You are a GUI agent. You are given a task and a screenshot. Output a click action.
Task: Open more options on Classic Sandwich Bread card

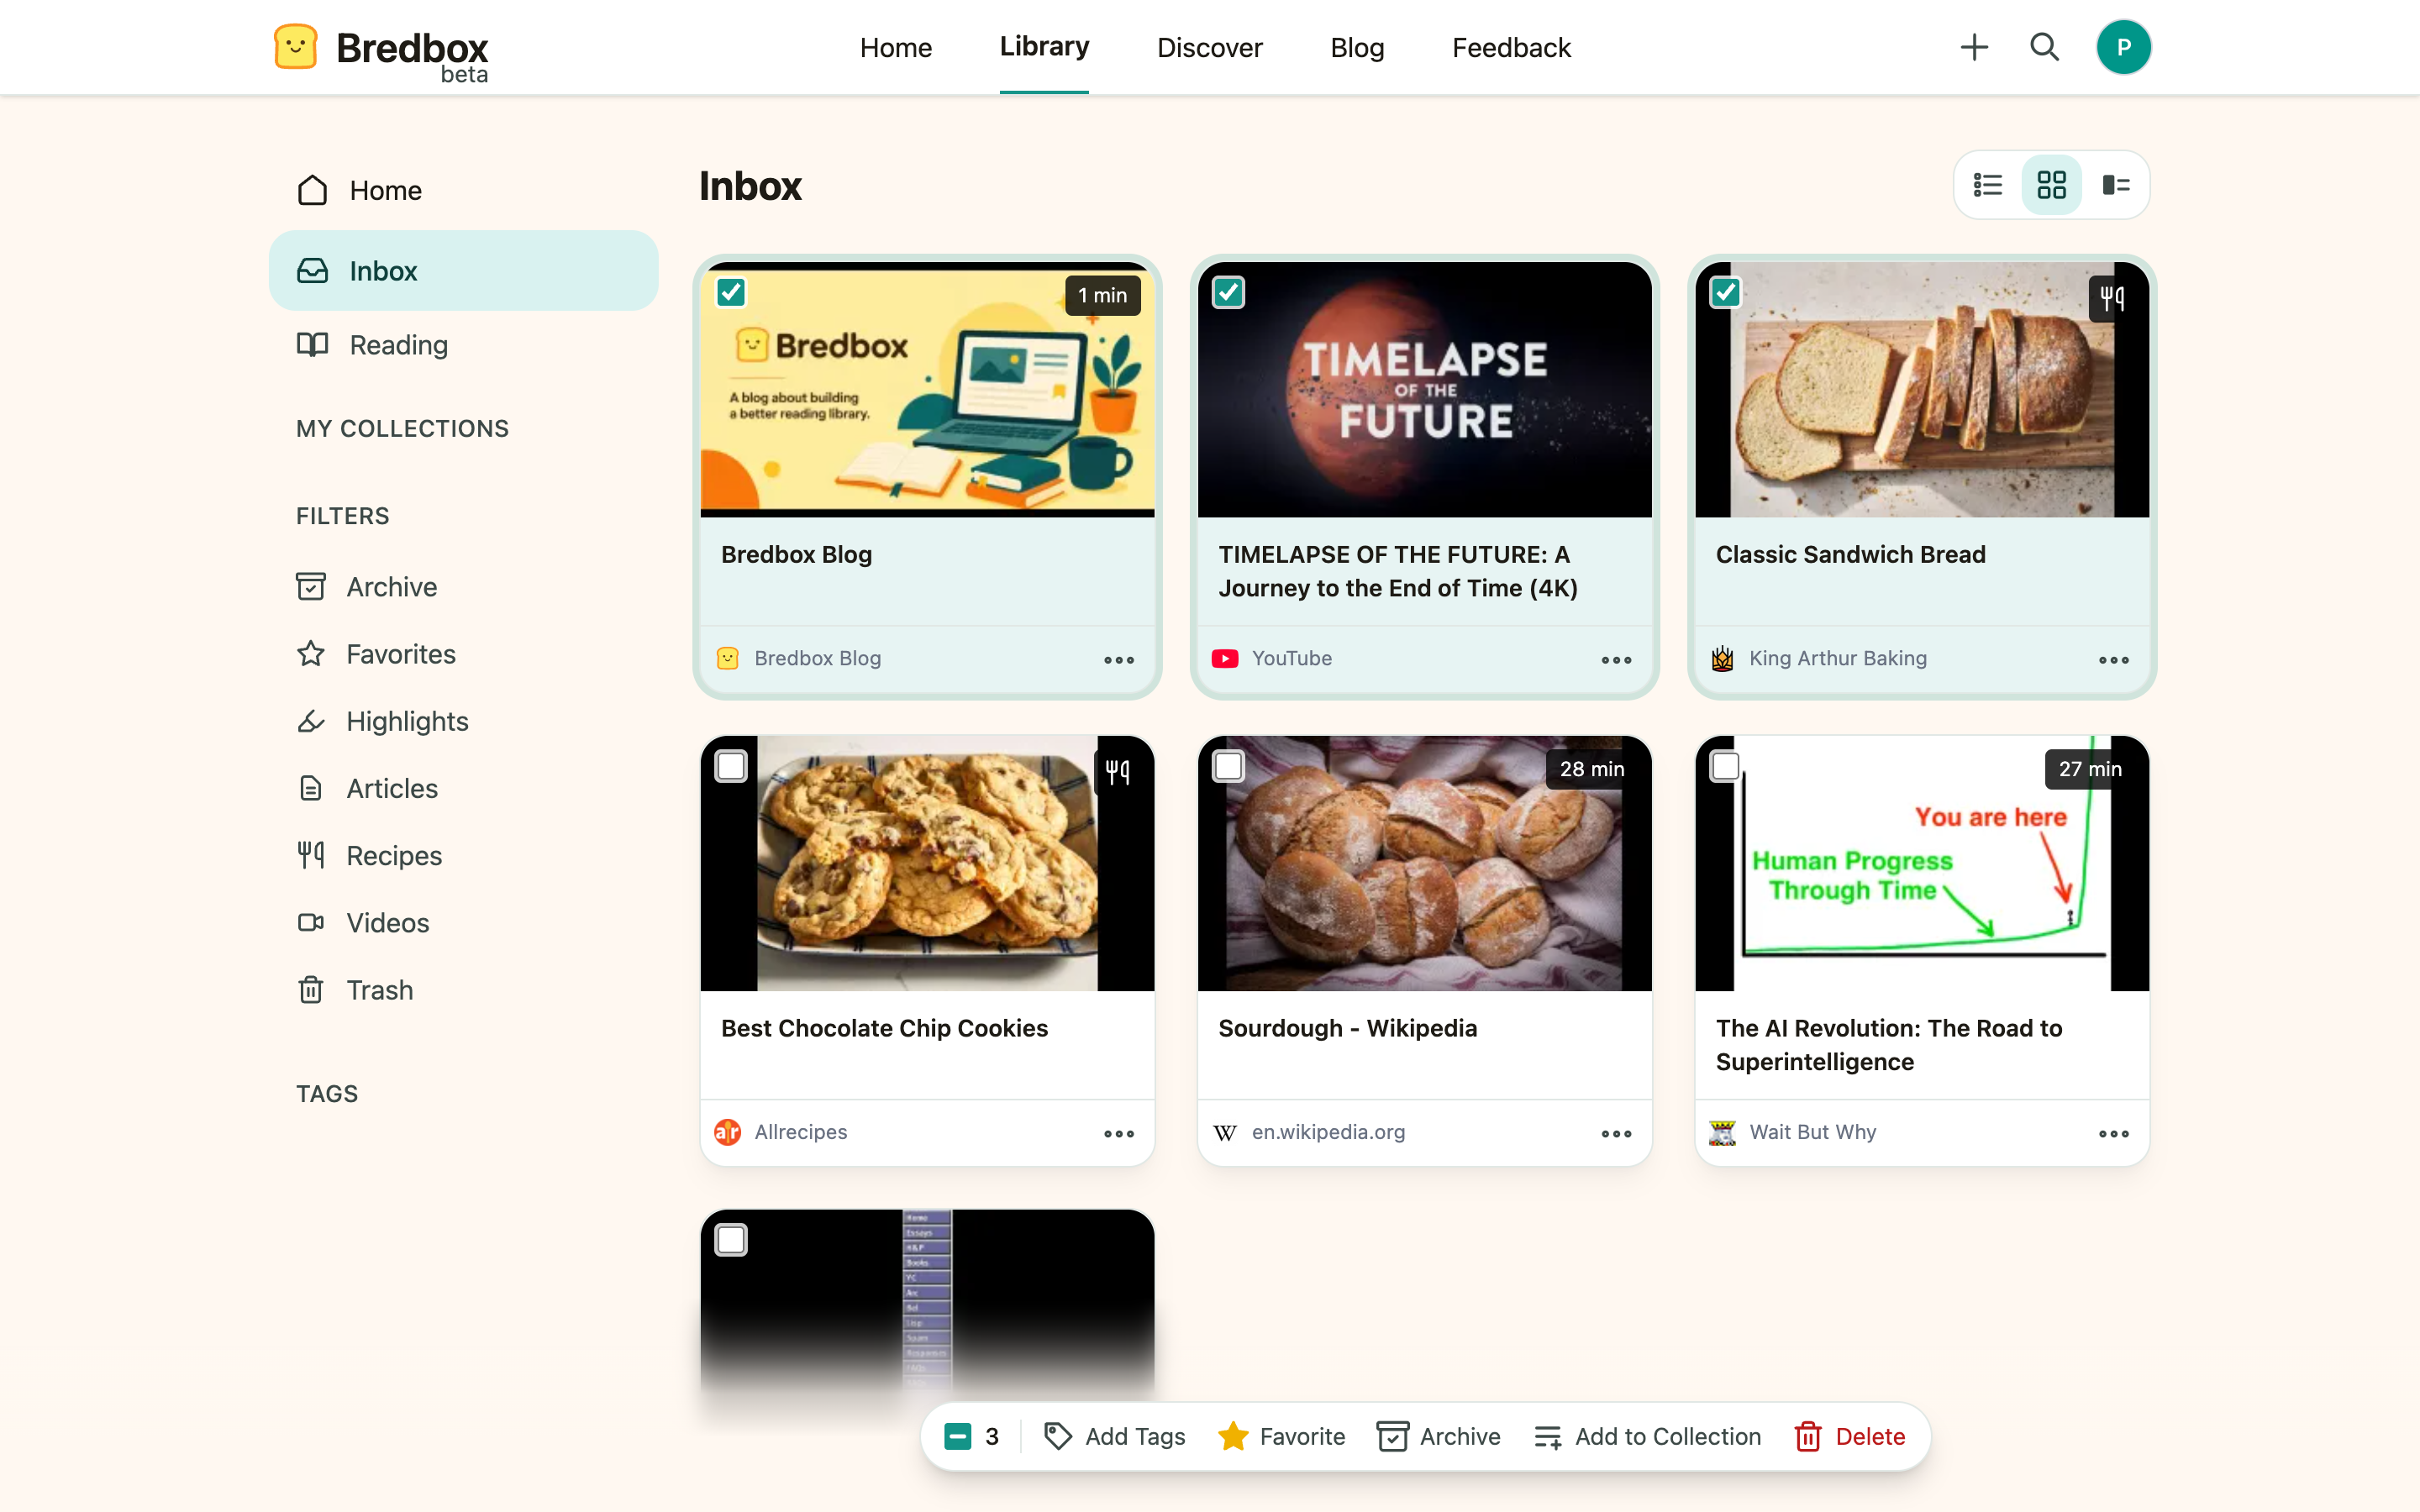[2113, 660]
